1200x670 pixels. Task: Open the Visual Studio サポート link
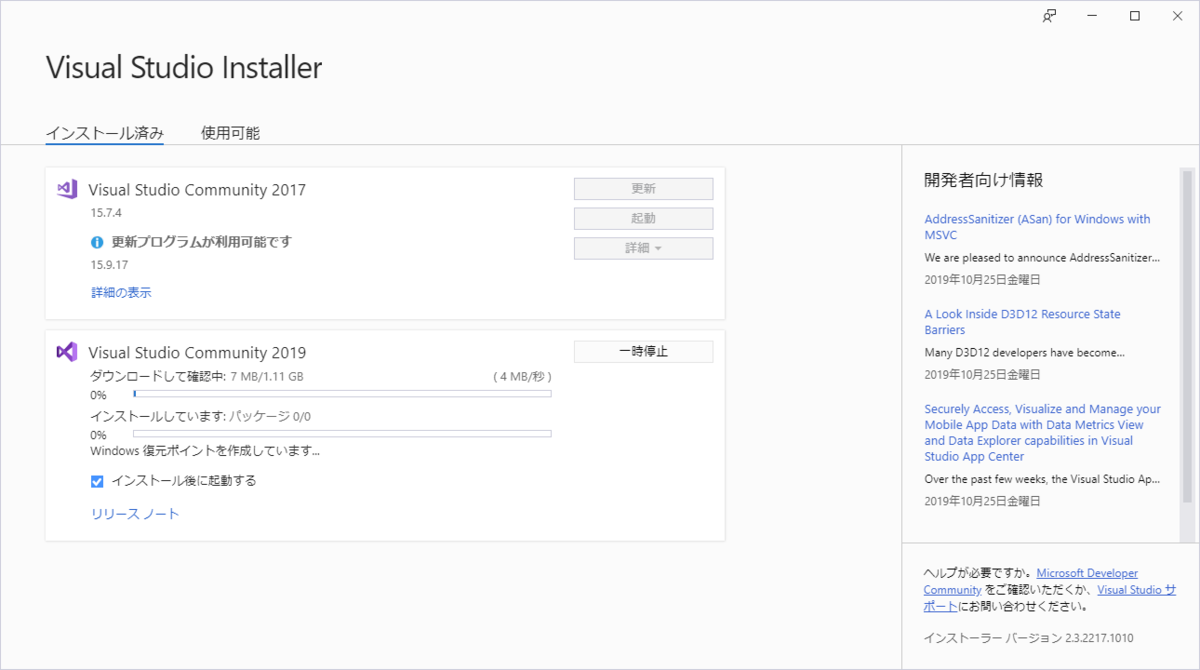click(1137, 589)
